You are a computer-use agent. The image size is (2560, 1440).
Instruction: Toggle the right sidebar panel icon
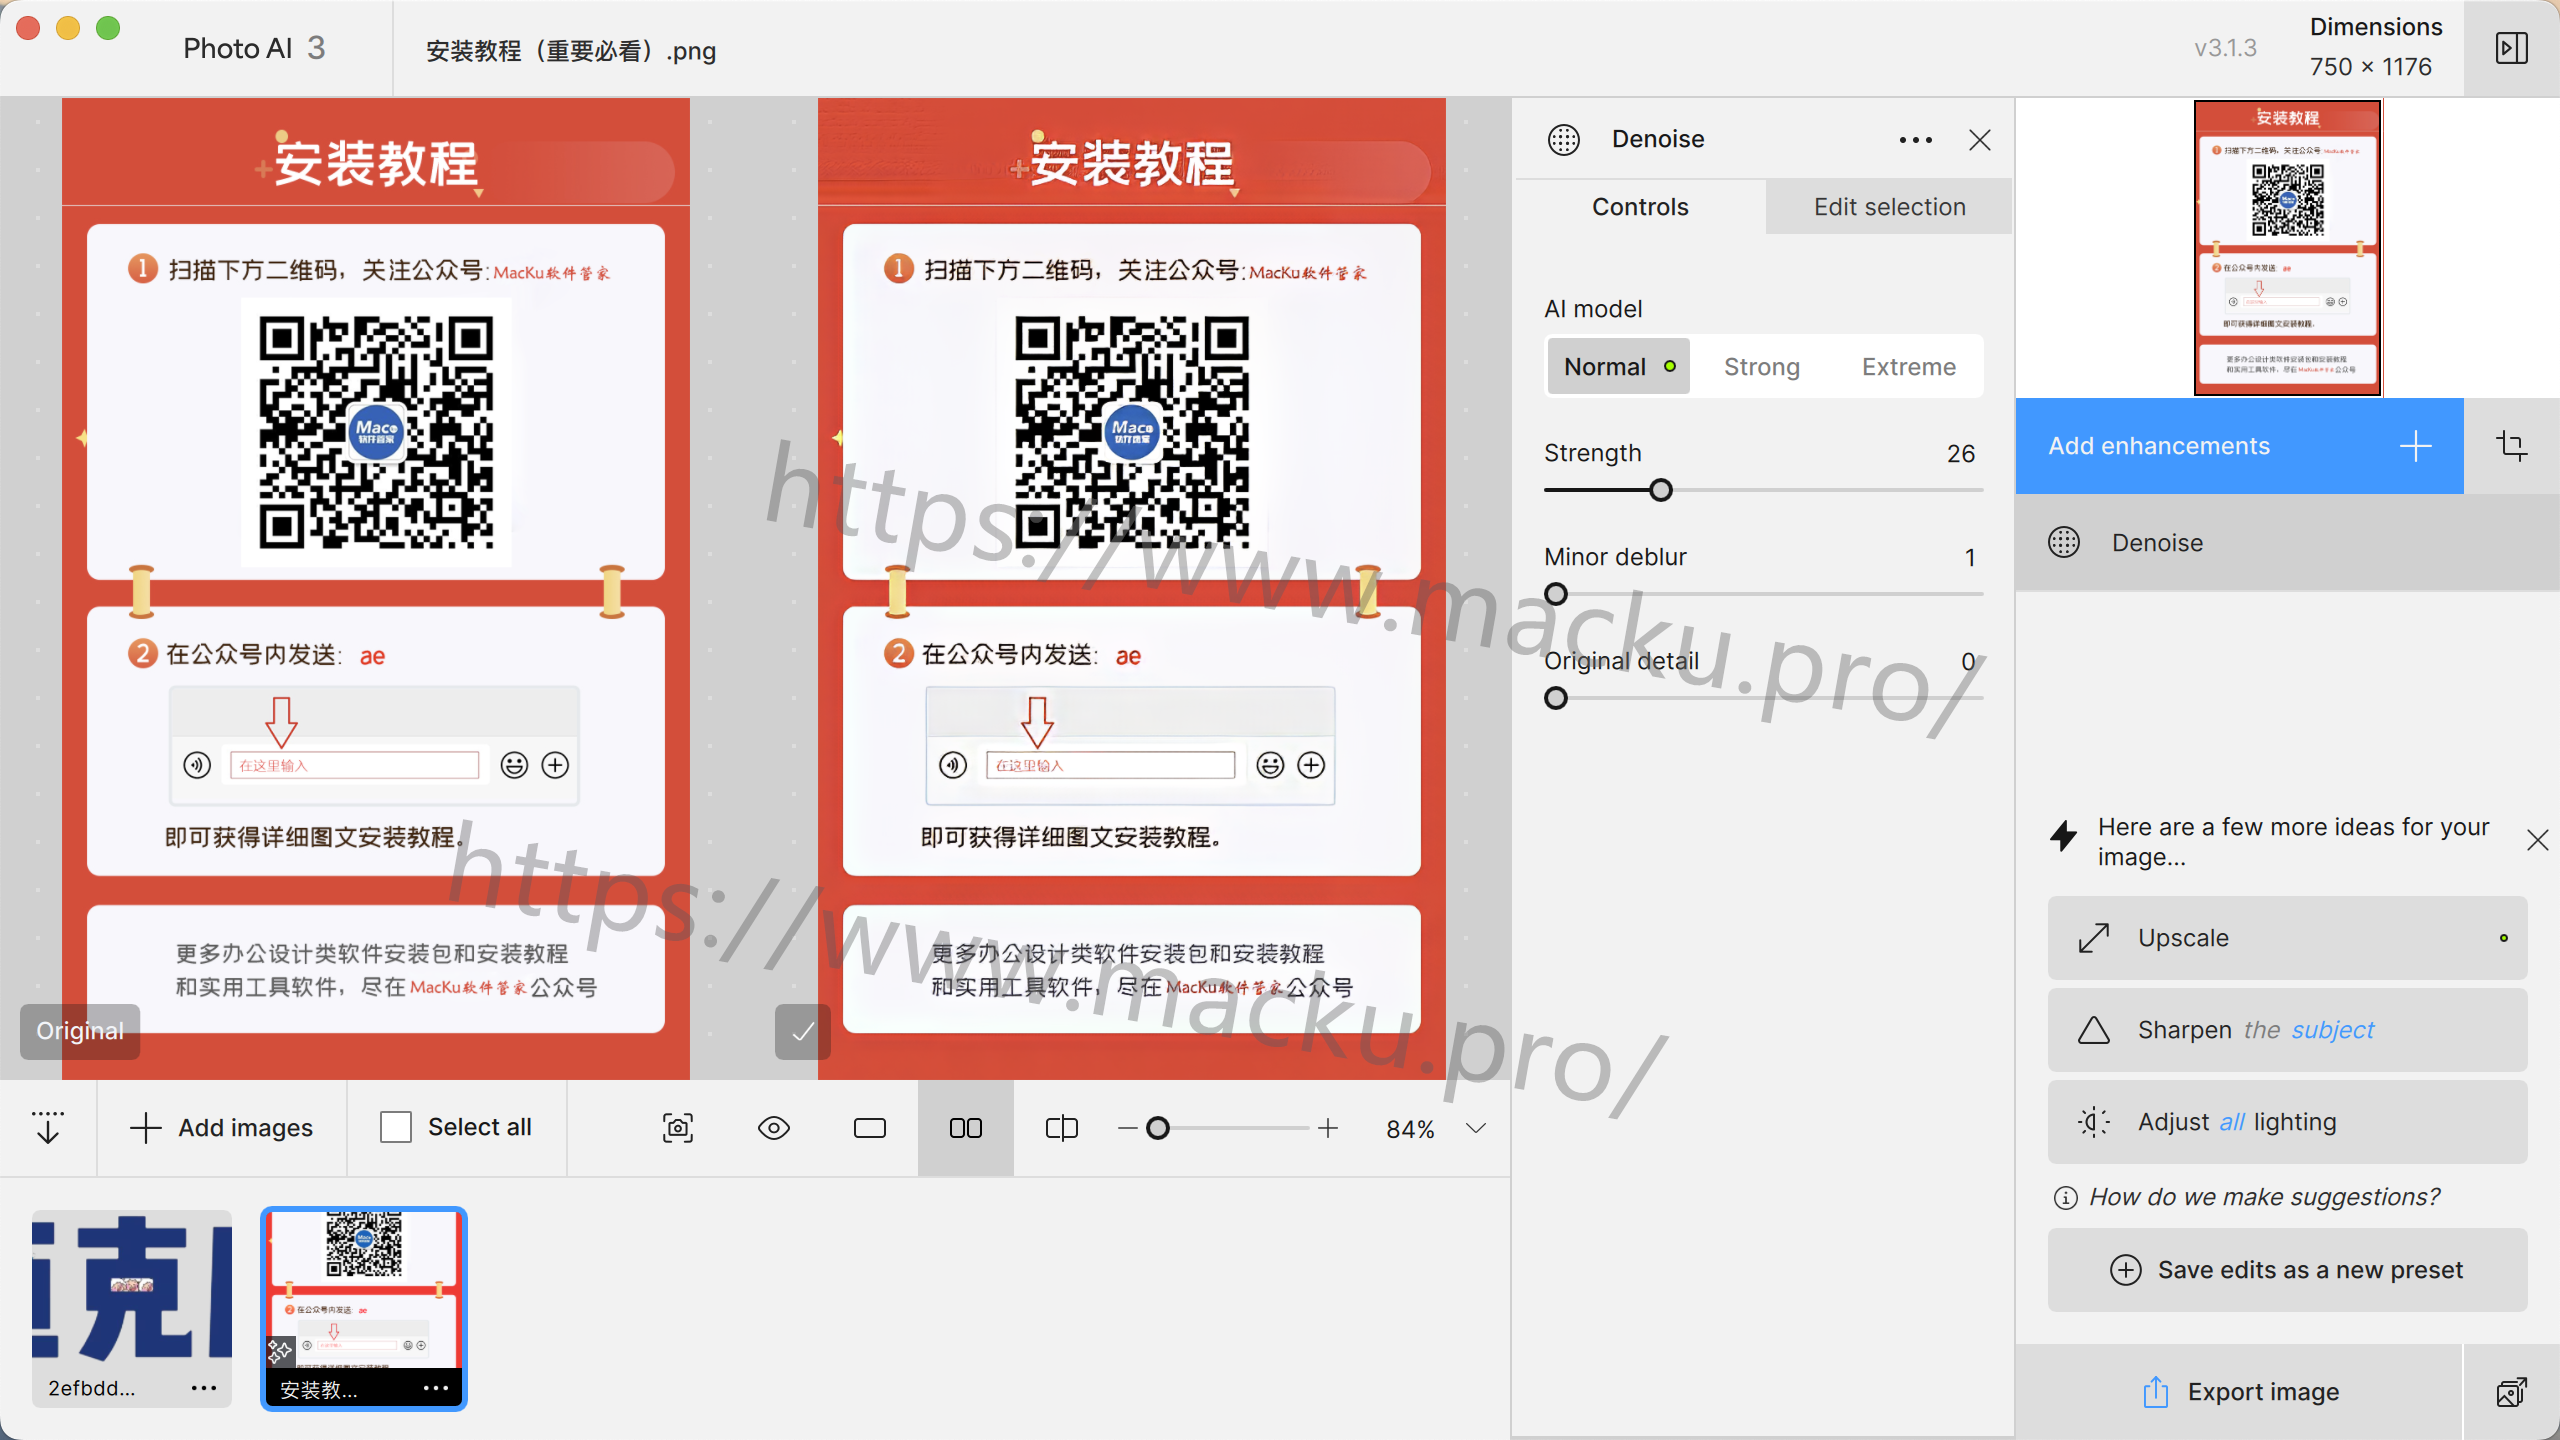click(2512, 48)
